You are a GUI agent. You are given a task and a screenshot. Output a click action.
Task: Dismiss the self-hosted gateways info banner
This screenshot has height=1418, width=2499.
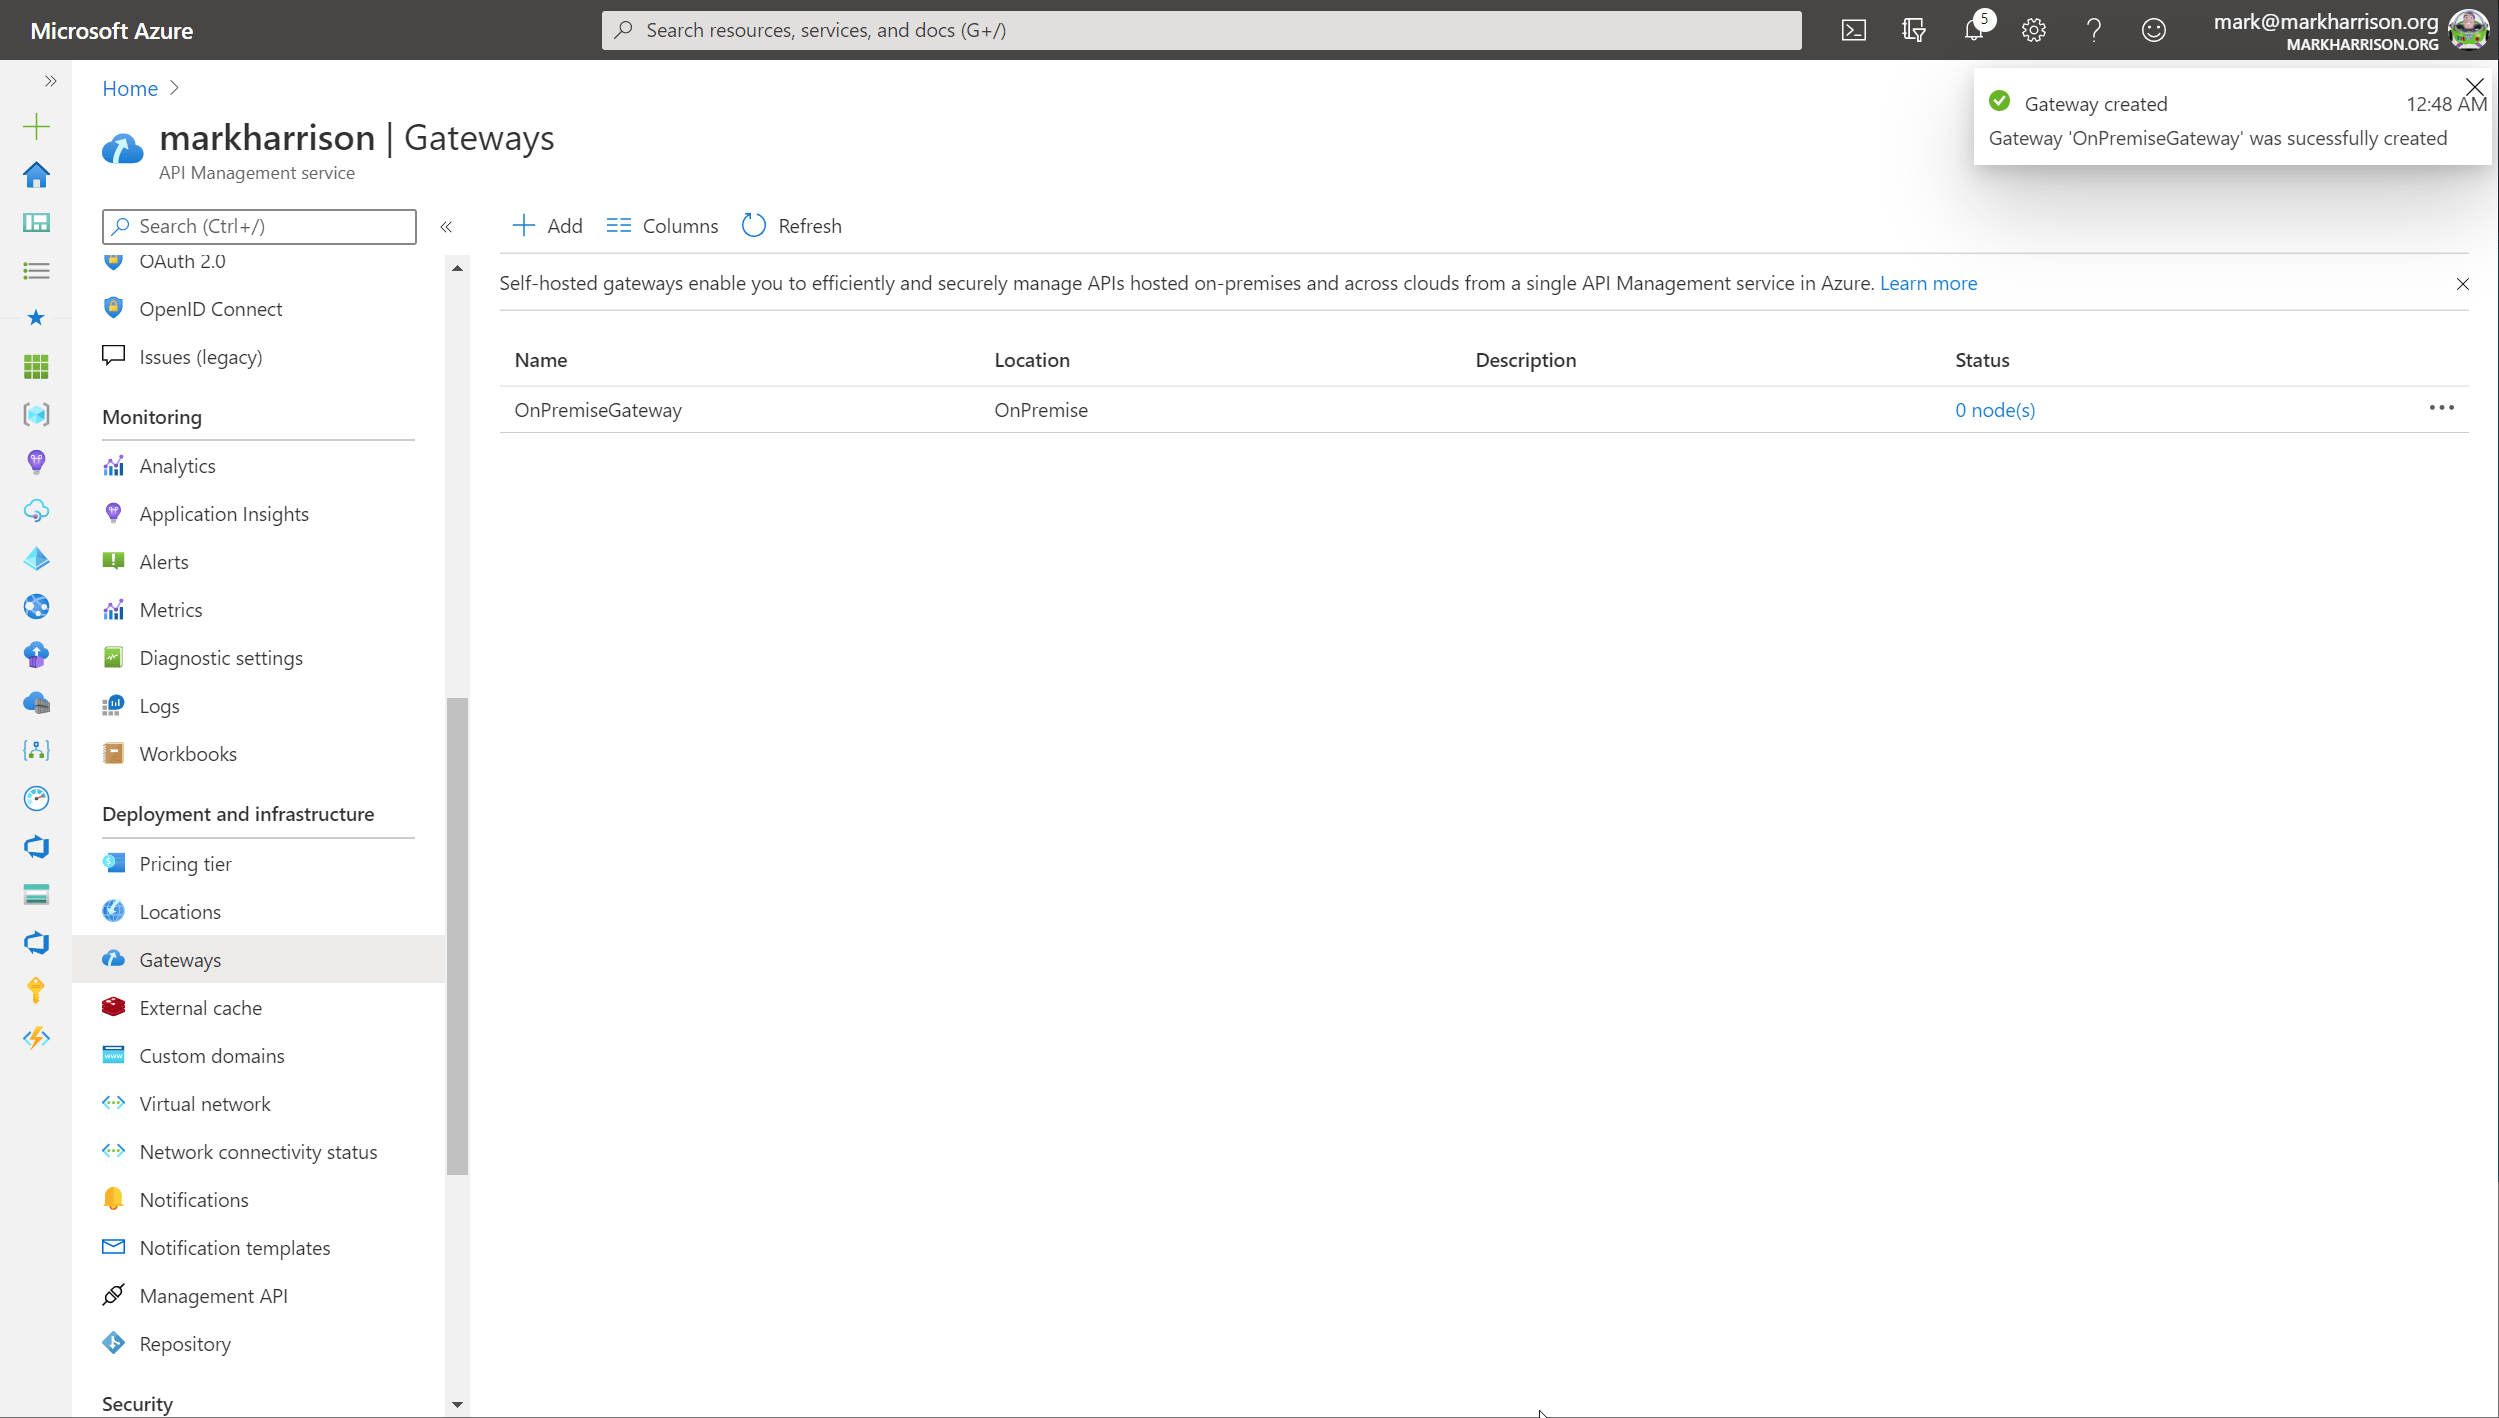pos(2462,284)
